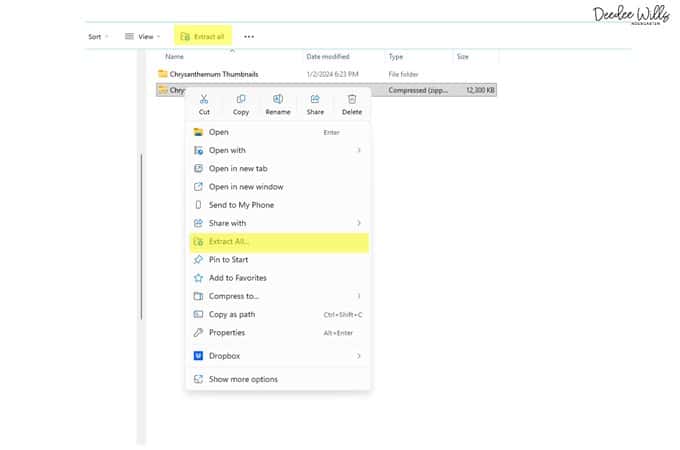Click the Open in new tab icon

coord(198,169)
